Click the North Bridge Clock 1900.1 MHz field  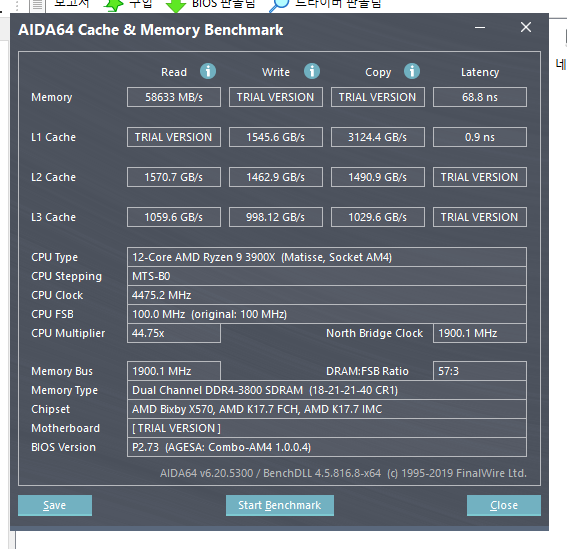click(480, 333)
